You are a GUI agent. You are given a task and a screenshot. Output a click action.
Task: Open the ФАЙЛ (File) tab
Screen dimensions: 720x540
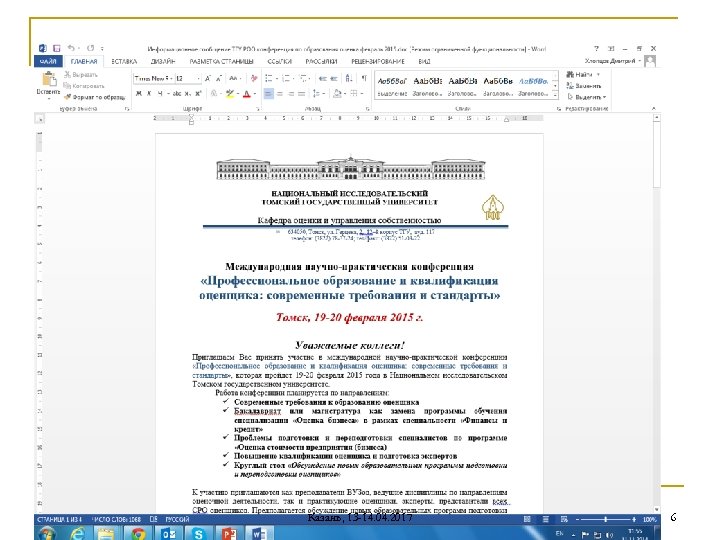pos(48,61)
